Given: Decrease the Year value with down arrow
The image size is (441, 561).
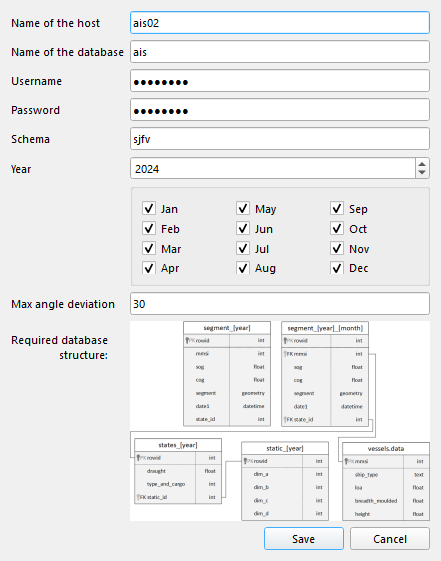Looking at the screenshot, I should pyautogui.click(x=422, y=172).
